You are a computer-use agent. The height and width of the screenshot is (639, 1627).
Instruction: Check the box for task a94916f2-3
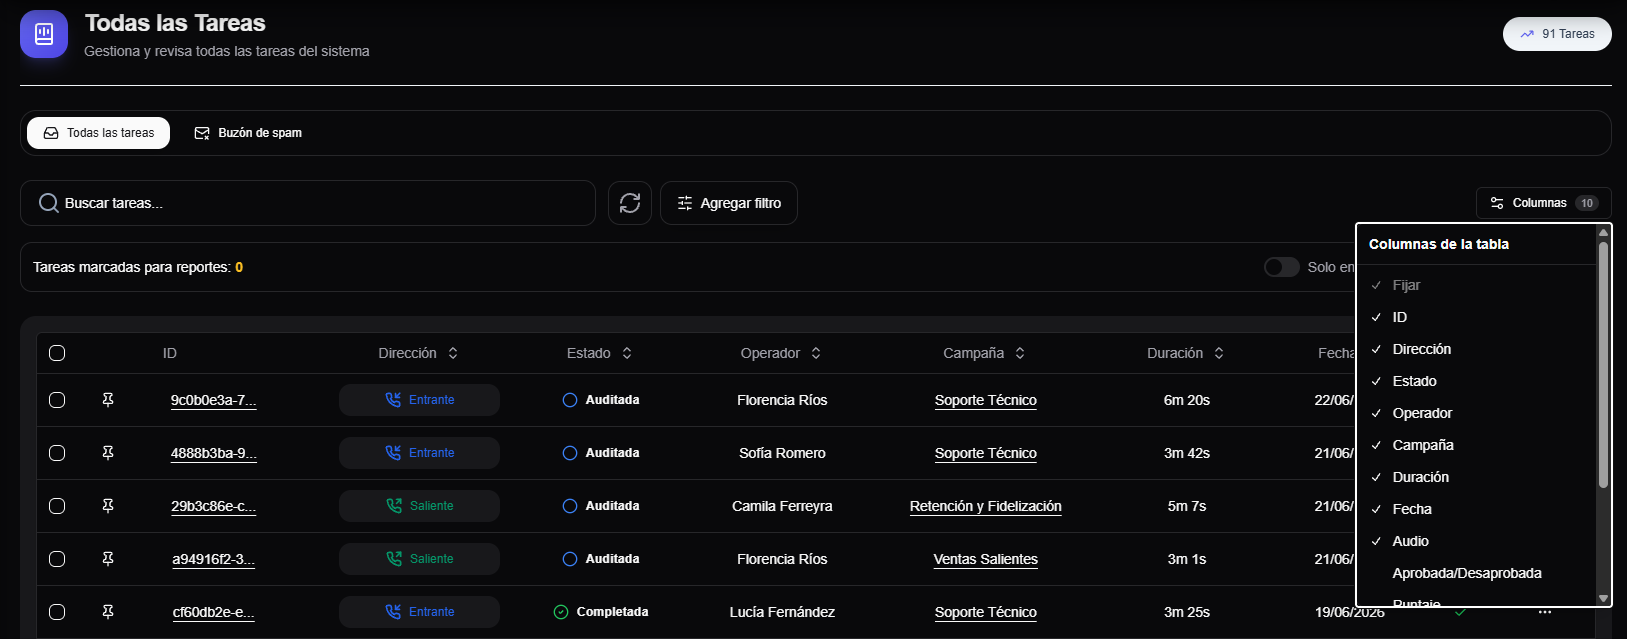57,559
